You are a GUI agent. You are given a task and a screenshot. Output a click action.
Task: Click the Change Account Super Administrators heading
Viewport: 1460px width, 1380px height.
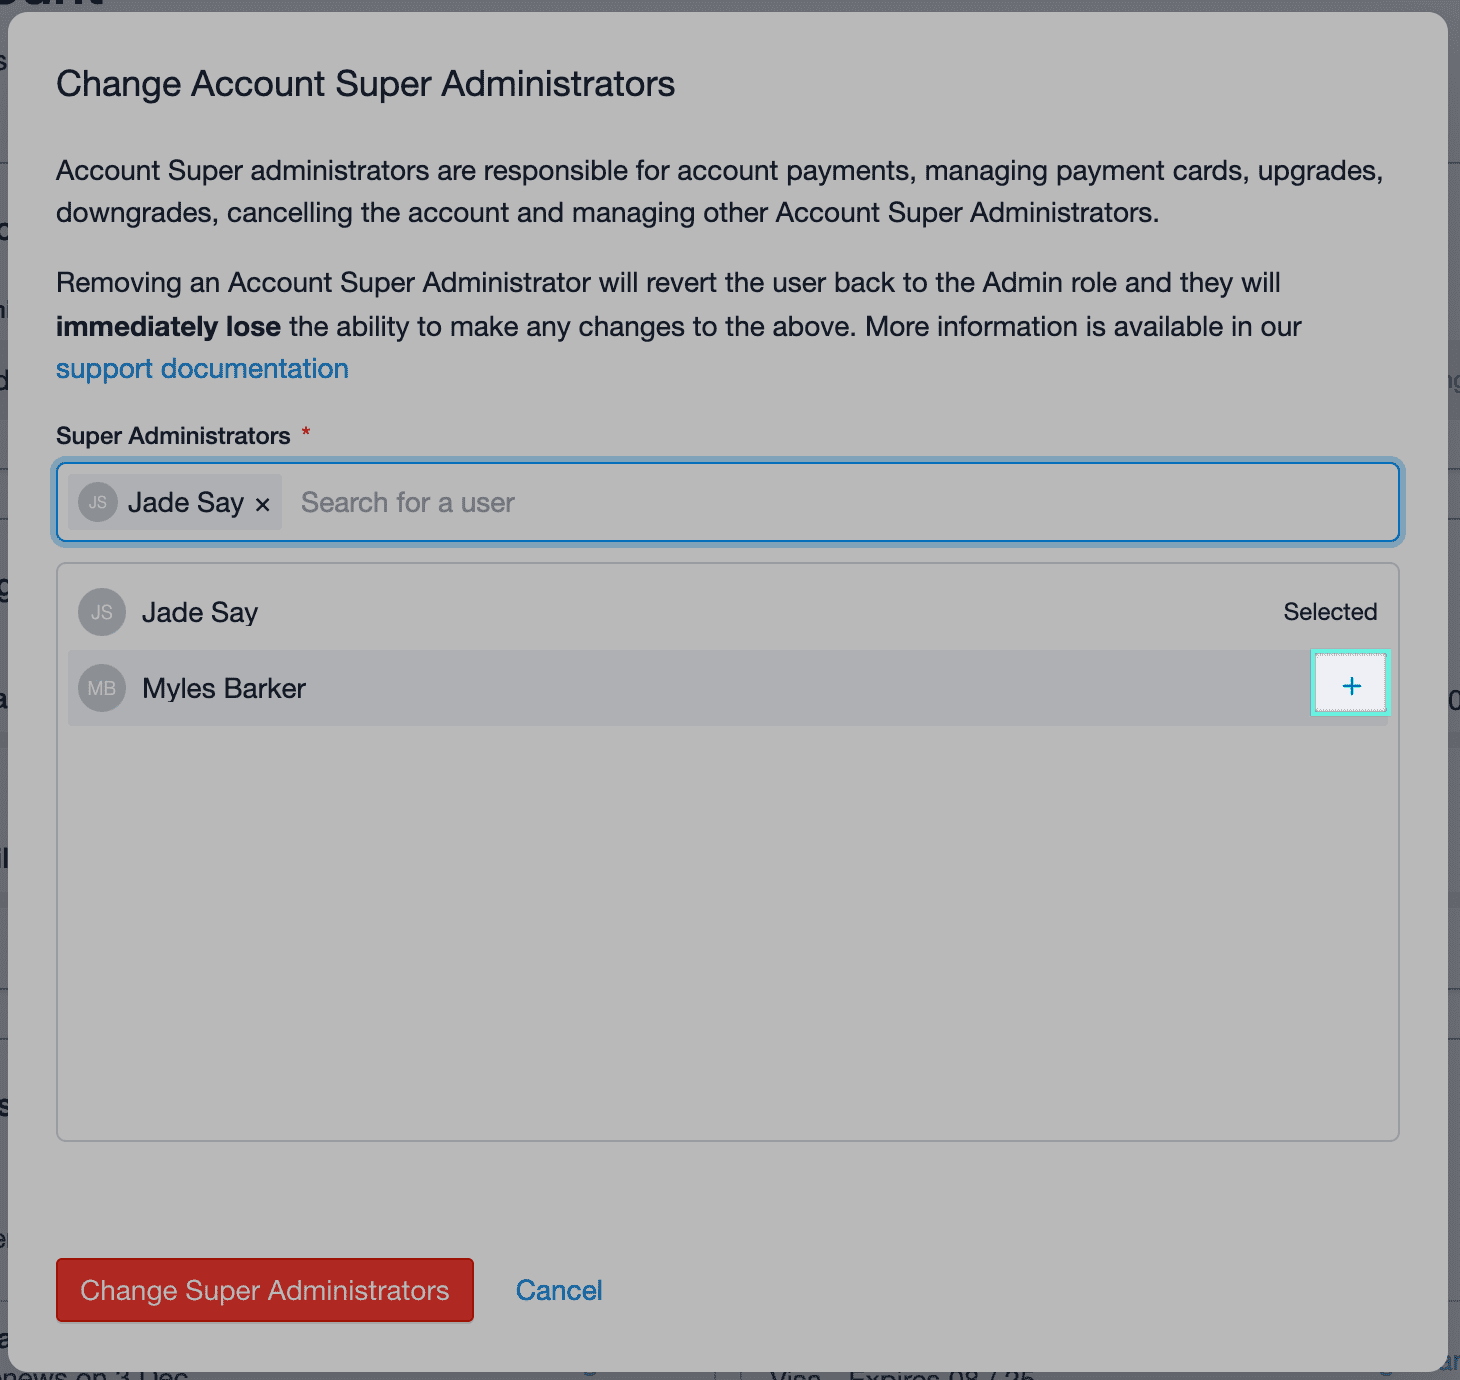[365, 84]
